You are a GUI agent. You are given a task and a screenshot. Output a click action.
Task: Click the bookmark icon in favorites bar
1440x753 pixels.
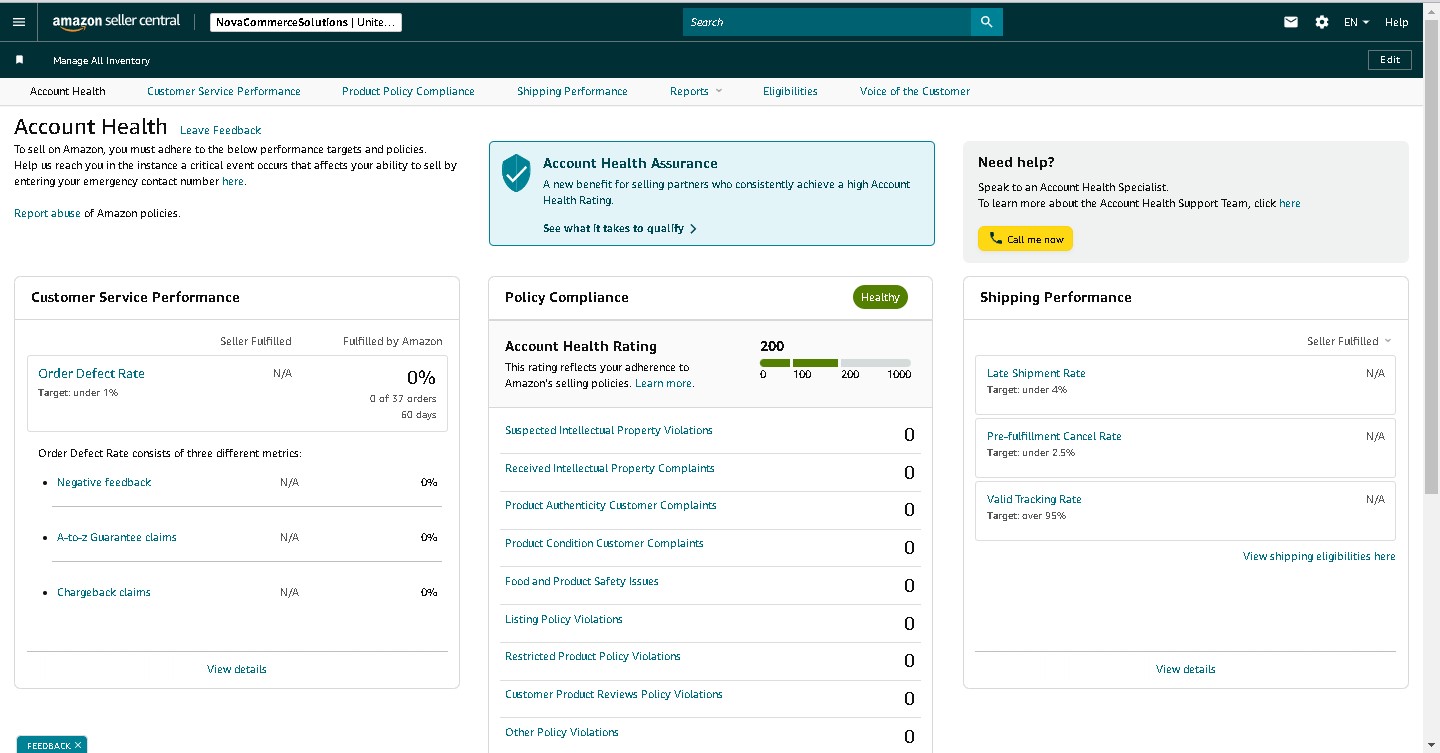click(19, 60)
